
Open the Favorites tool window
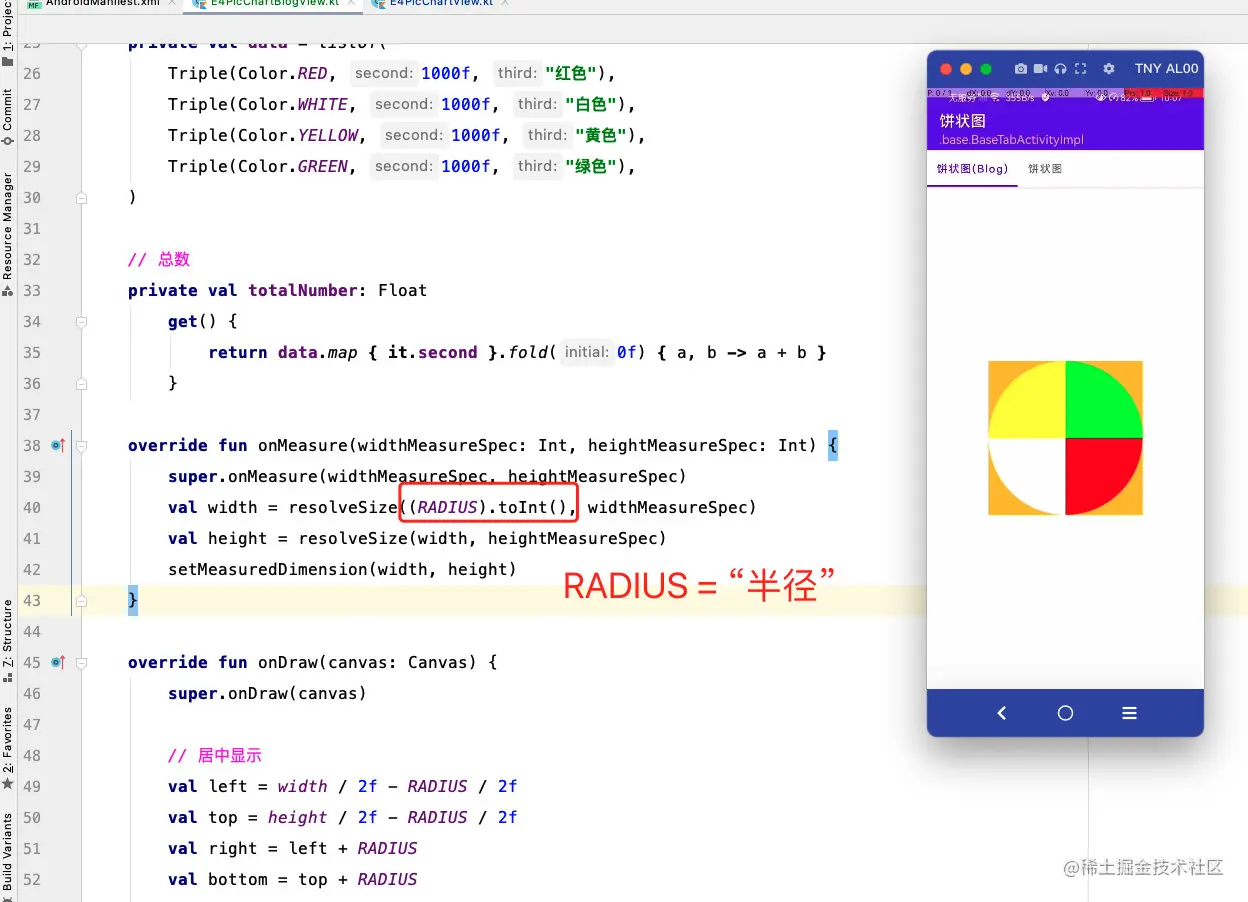tap(8, 747)
